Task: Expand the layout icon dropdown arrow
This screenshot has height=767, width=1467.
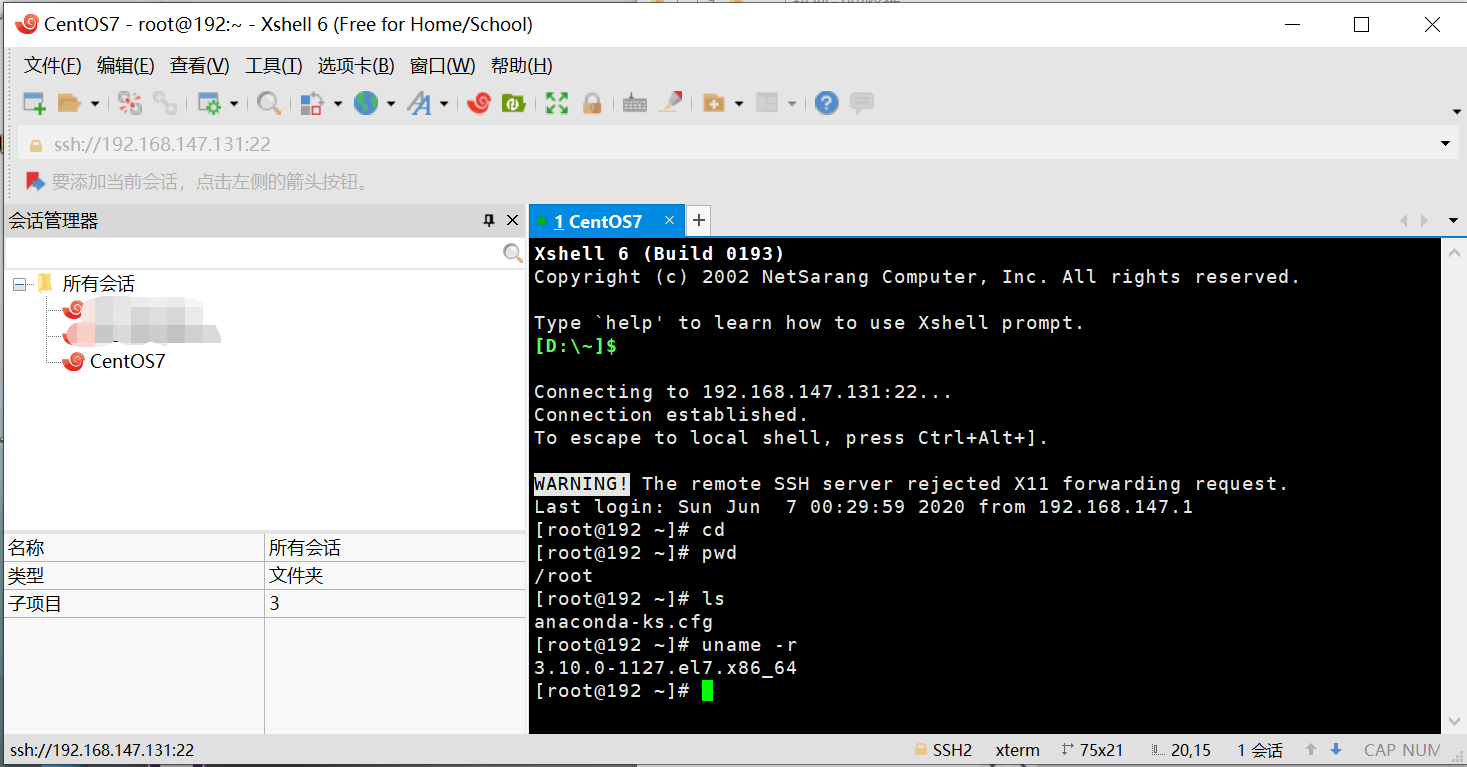Action: (x=792, y=103)
